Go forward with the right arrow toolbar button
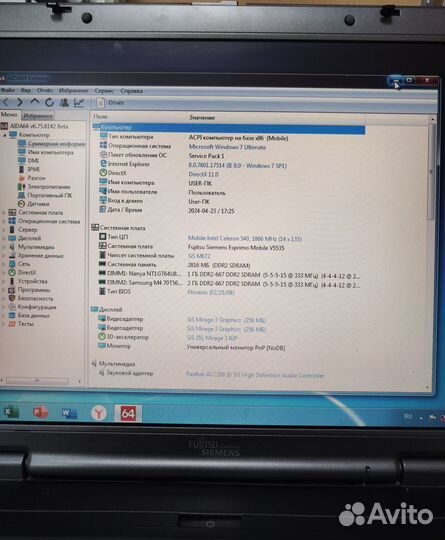 (20, 102)
